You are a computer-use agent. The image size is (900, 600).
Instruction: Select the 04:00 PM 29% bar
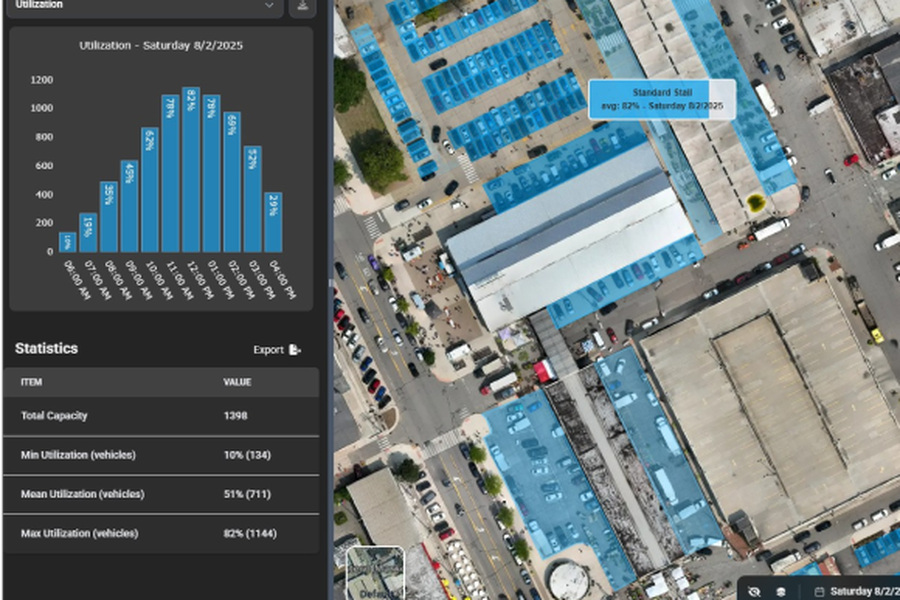tap(273, 222)
